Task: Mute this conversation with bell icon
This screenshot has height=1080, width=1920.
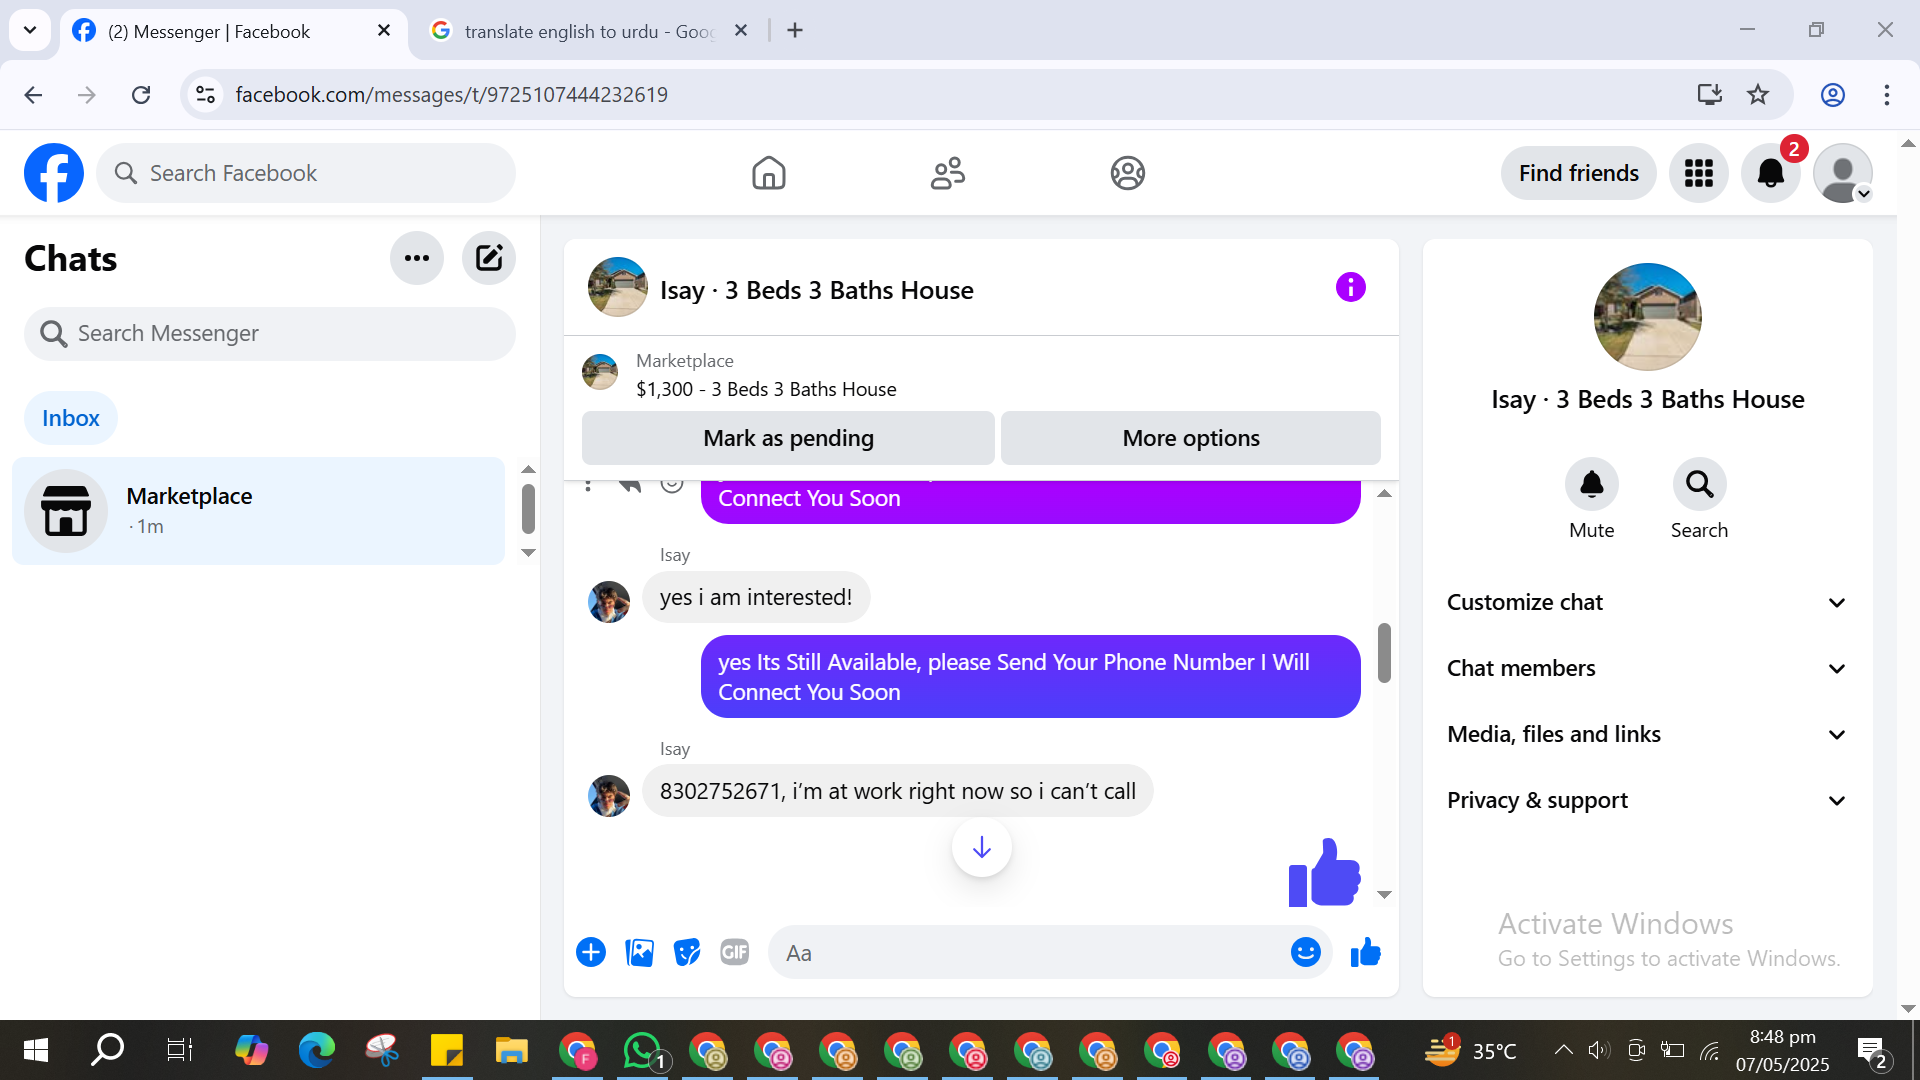Action: click(1591, 485)
